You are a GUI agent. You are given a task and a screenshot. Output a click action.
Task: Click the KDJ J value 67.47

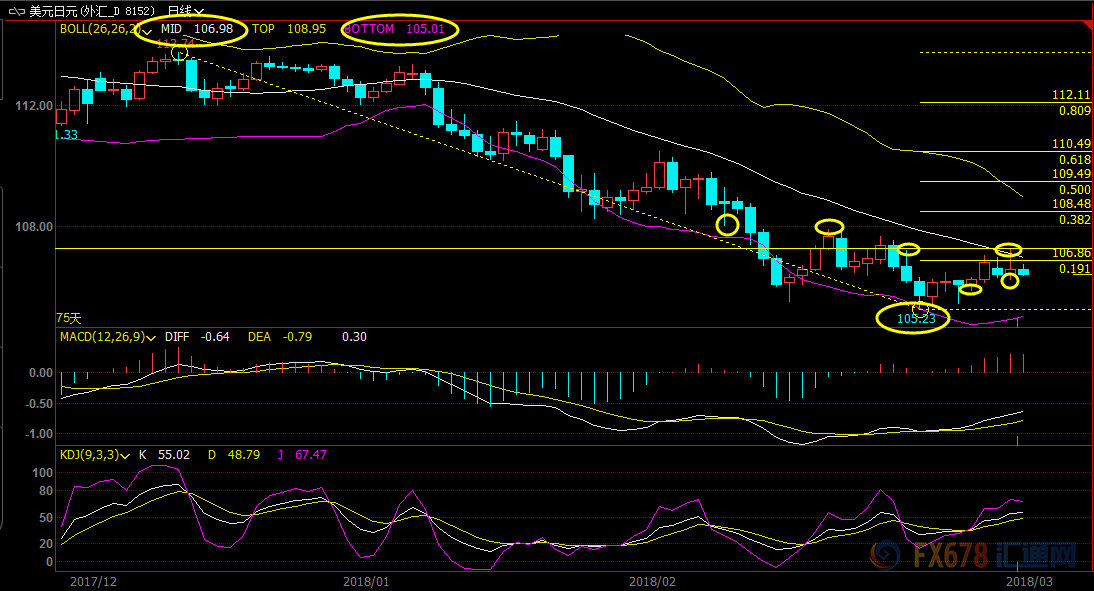310,455
